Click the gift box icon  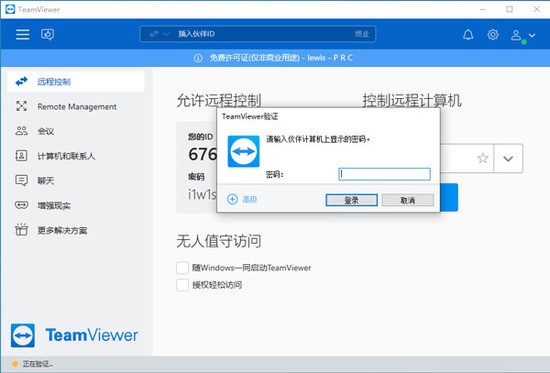coord(21,229)
